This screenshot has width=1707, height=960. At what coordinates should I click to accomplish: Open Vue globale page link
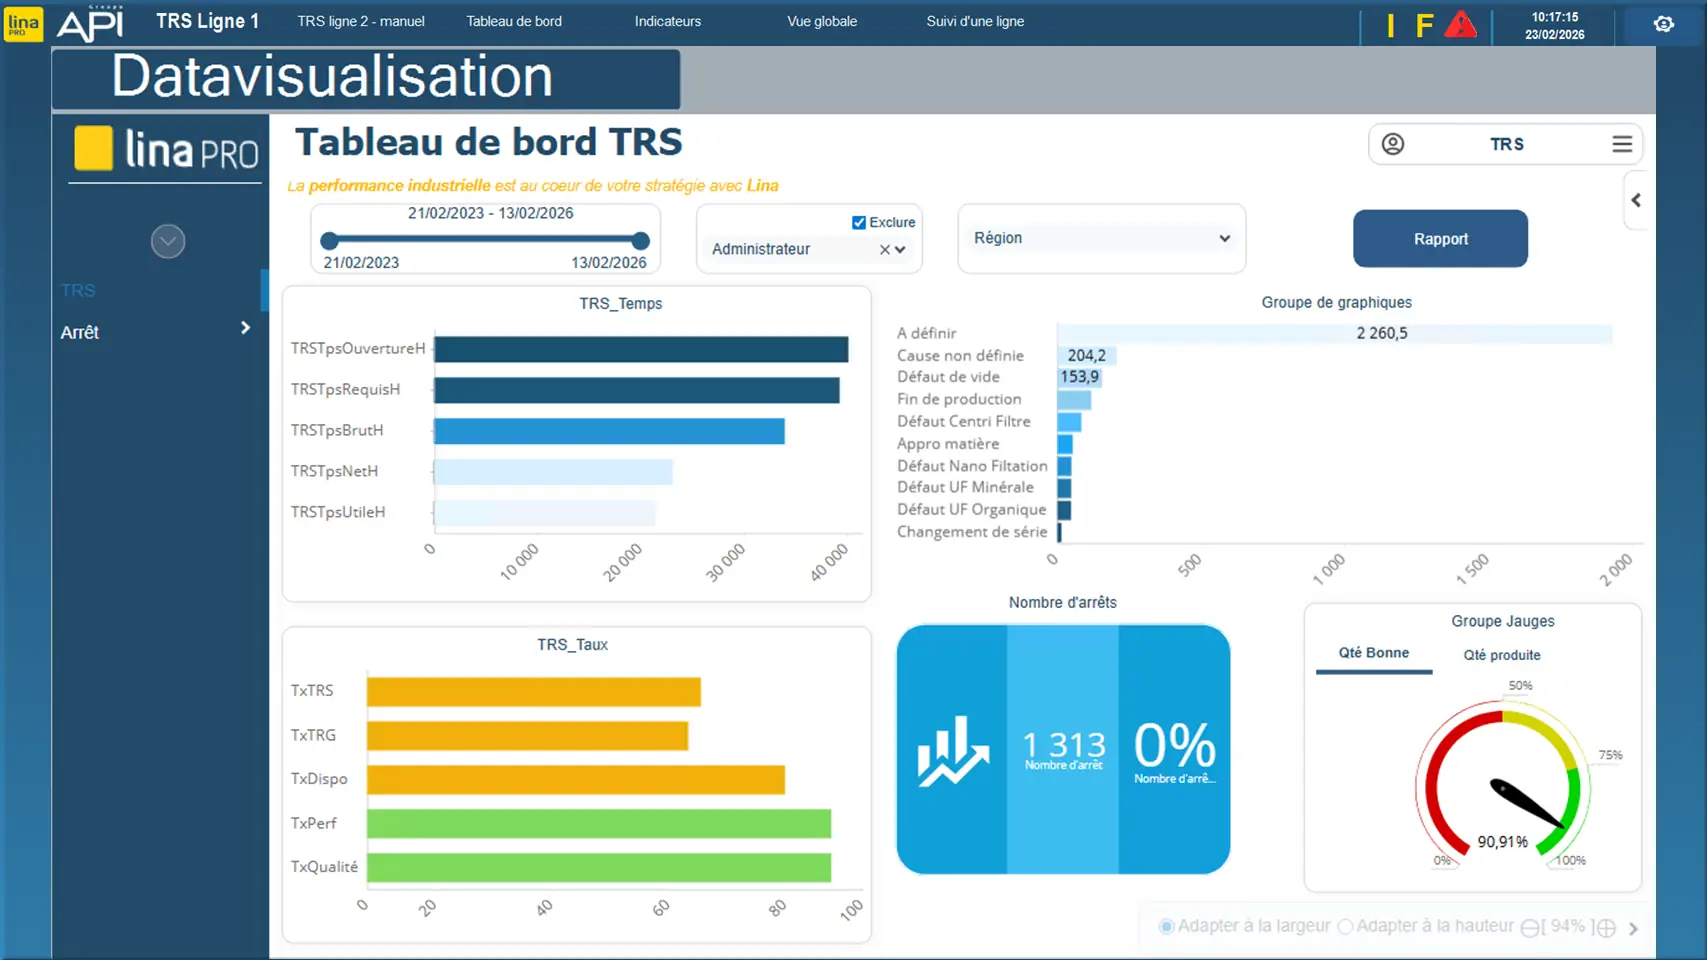(821, 21)
